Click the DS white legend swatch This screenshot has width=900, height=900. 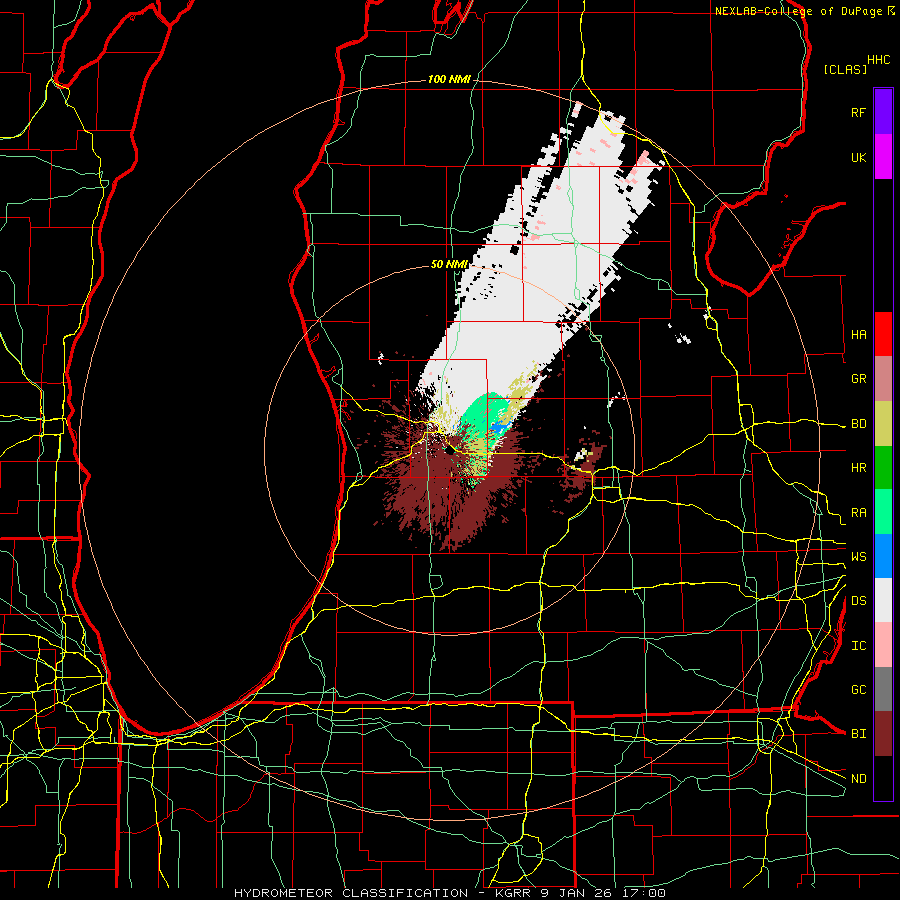(883, 600)
